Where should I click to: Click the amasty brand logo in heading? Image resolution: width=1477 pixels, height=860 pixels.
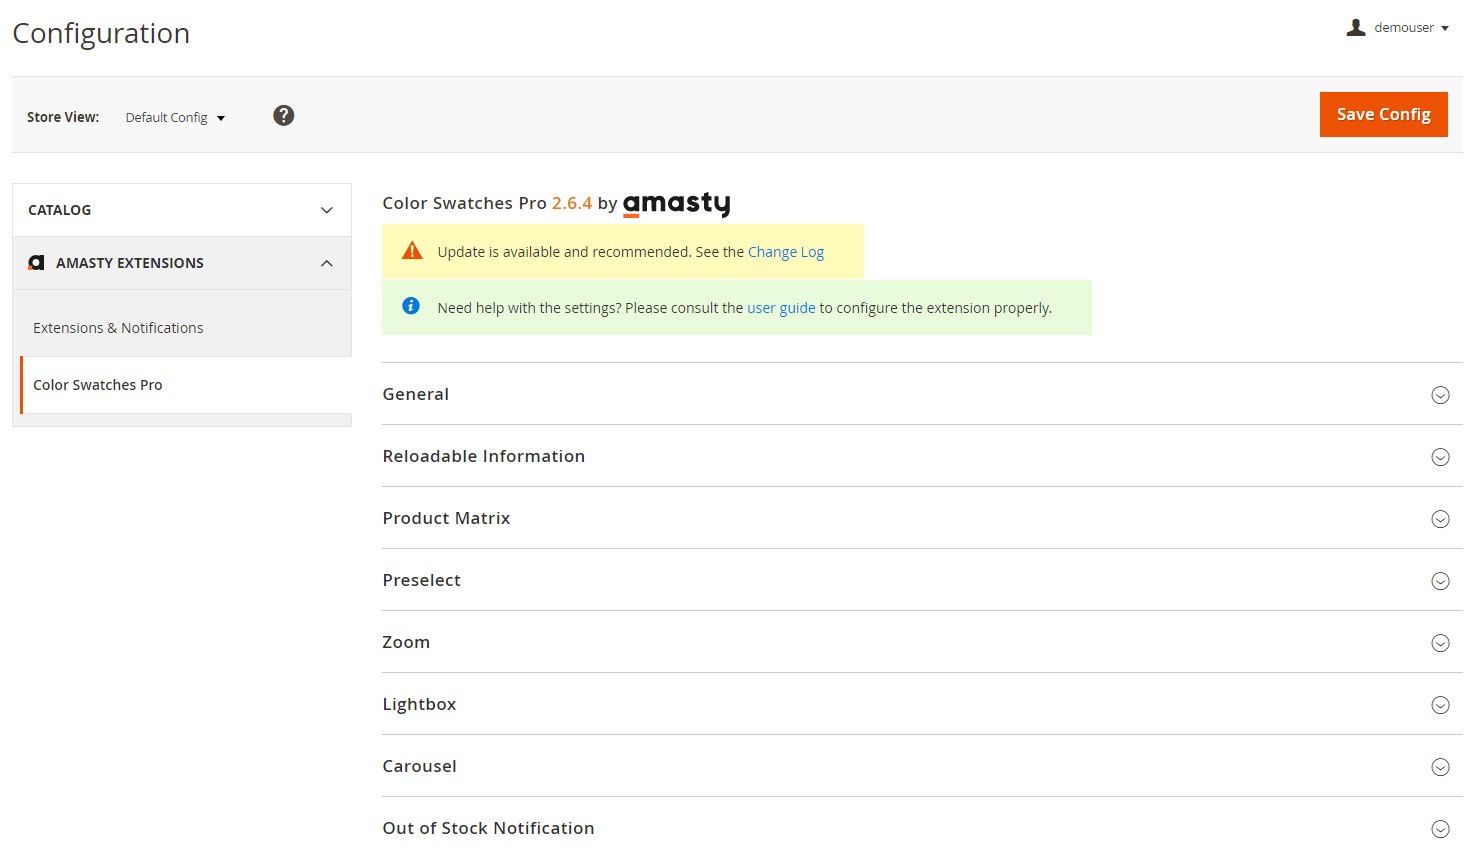click(676, 204)
